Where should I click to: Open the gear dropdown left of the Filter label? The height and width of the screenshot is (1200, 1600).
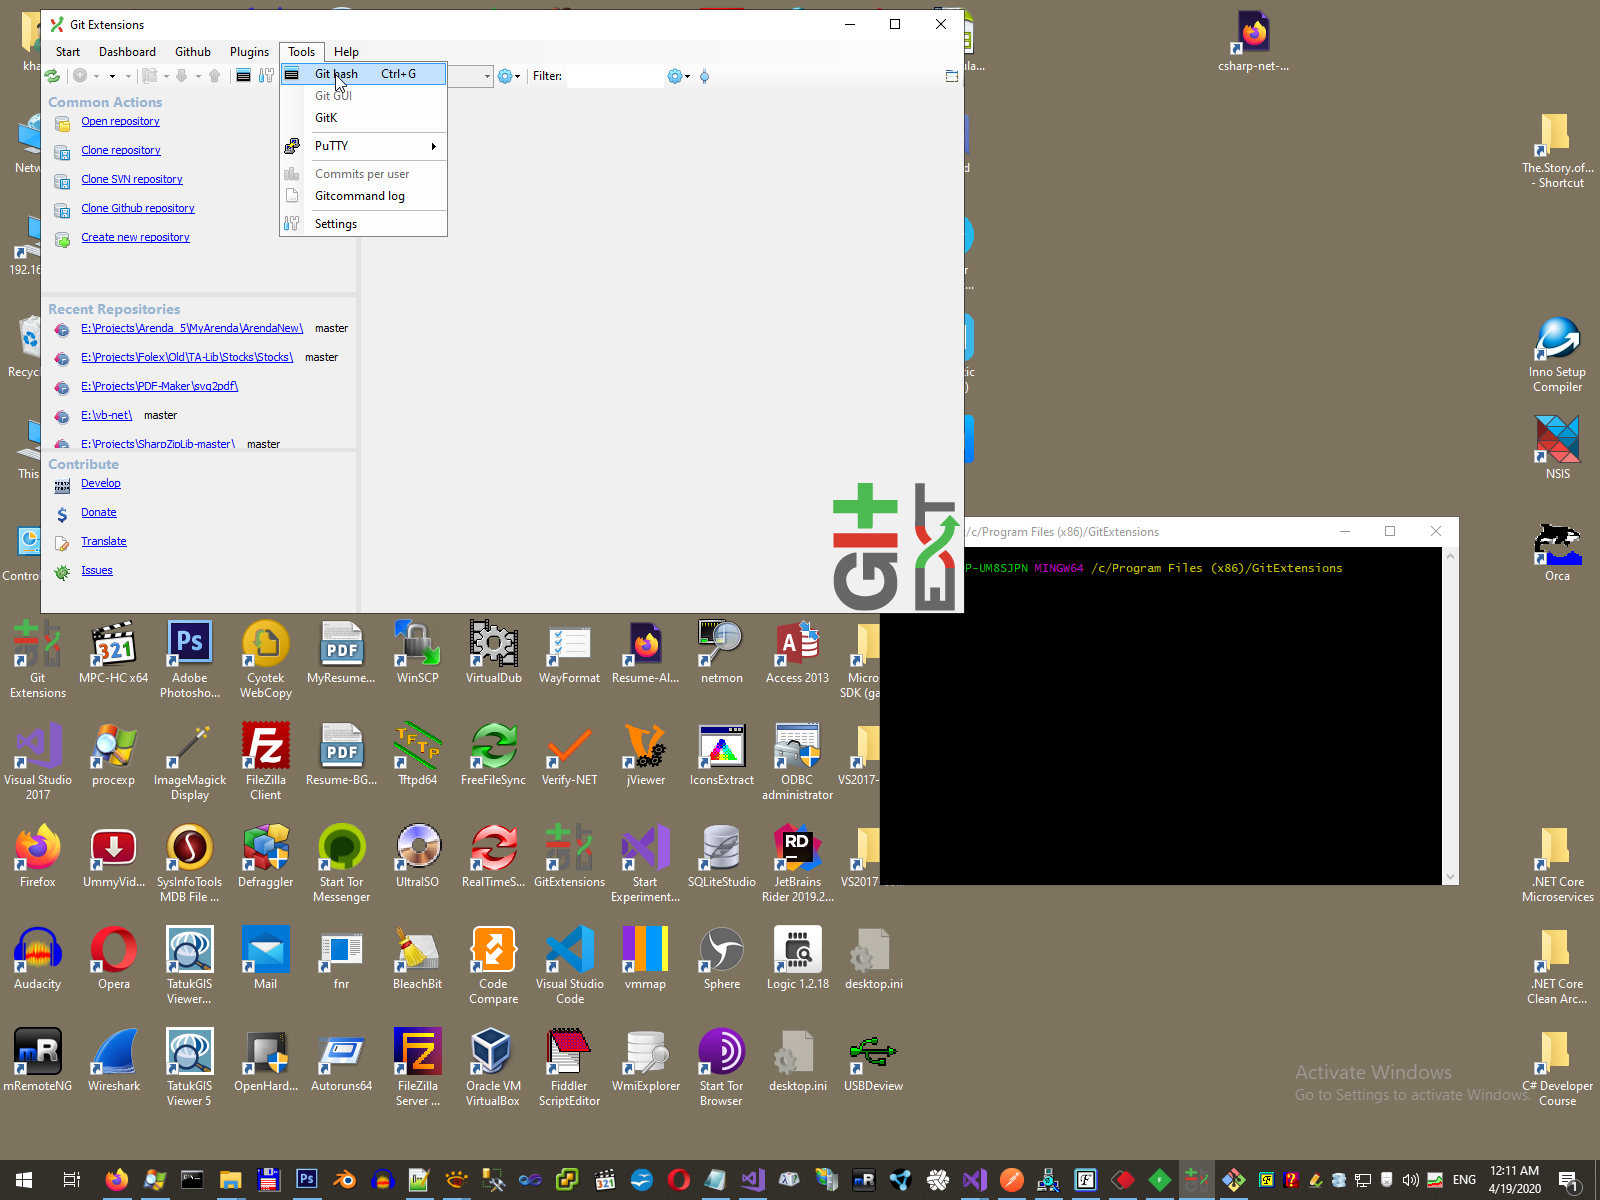pyautogui.click(x=509, y=76)
